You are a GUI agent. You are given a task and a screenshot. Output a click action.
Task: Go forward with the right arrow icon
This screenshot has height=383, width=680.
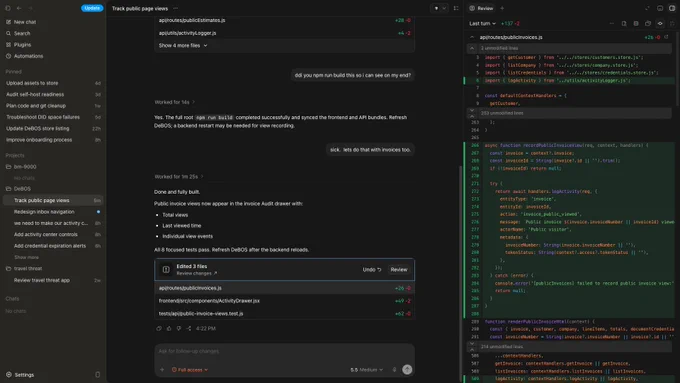pyautogui.click(x=30, y=8)
